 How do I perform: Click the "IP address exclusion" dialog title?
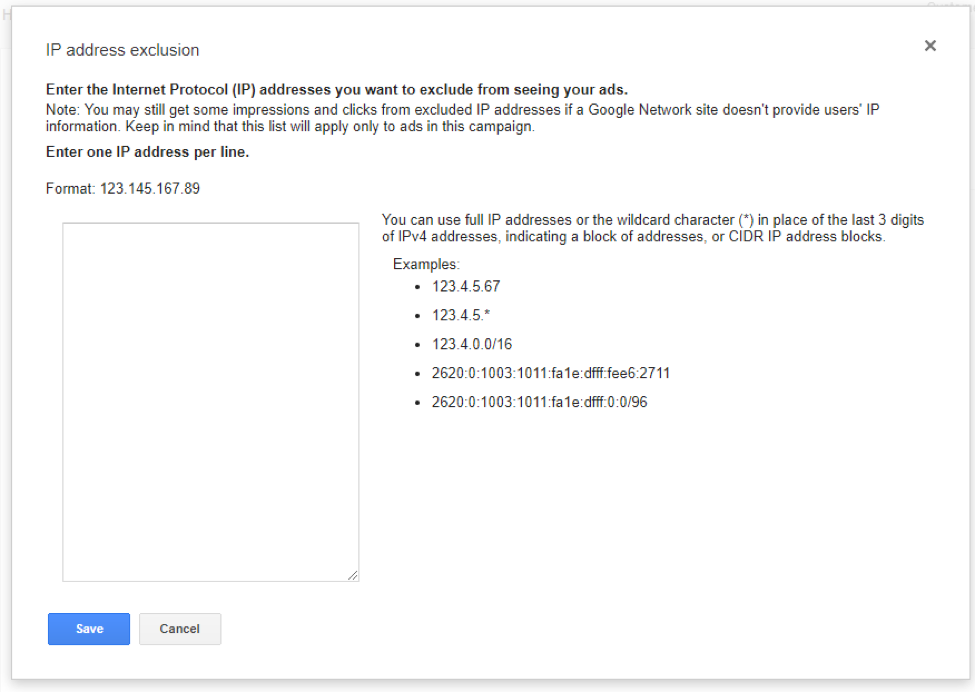(x=123, y=50)
